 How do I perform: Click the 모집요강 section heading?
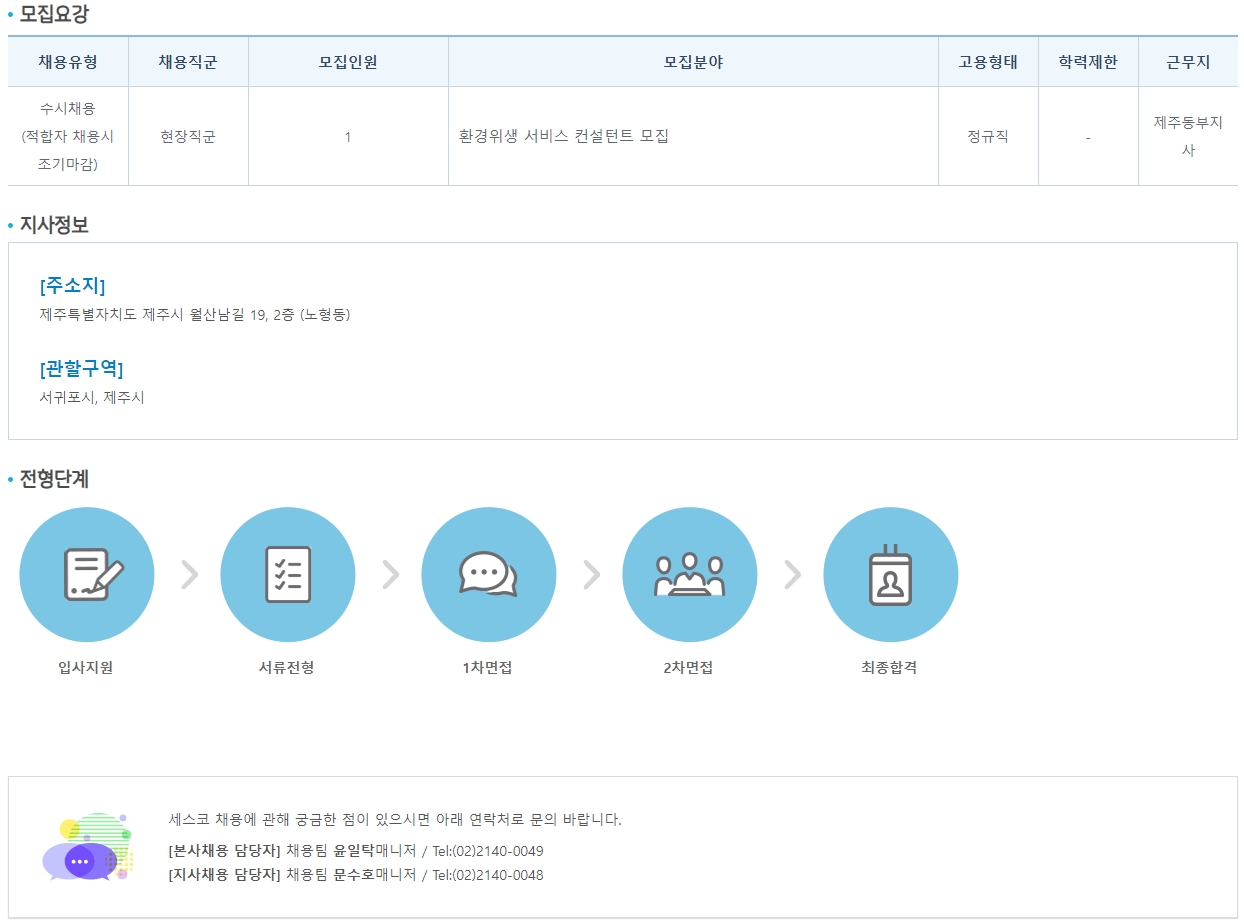coord(54,14)
